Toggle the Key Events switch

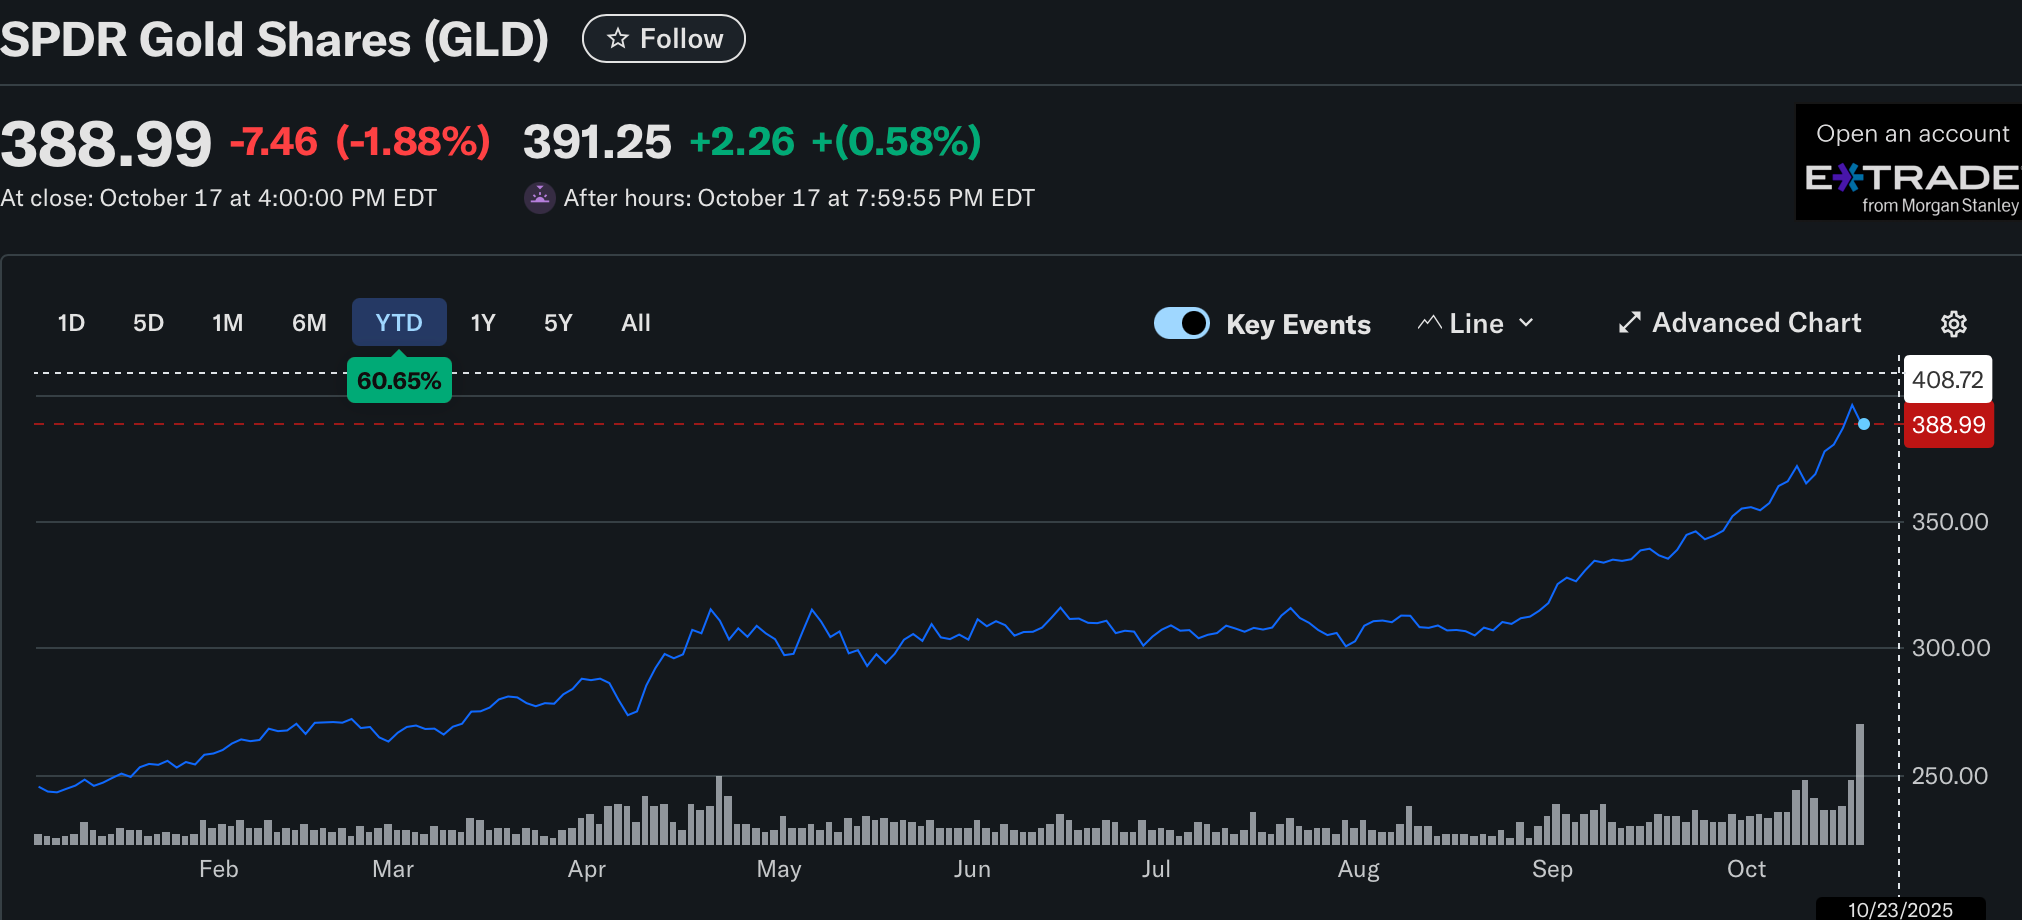tap(1182, 323)
